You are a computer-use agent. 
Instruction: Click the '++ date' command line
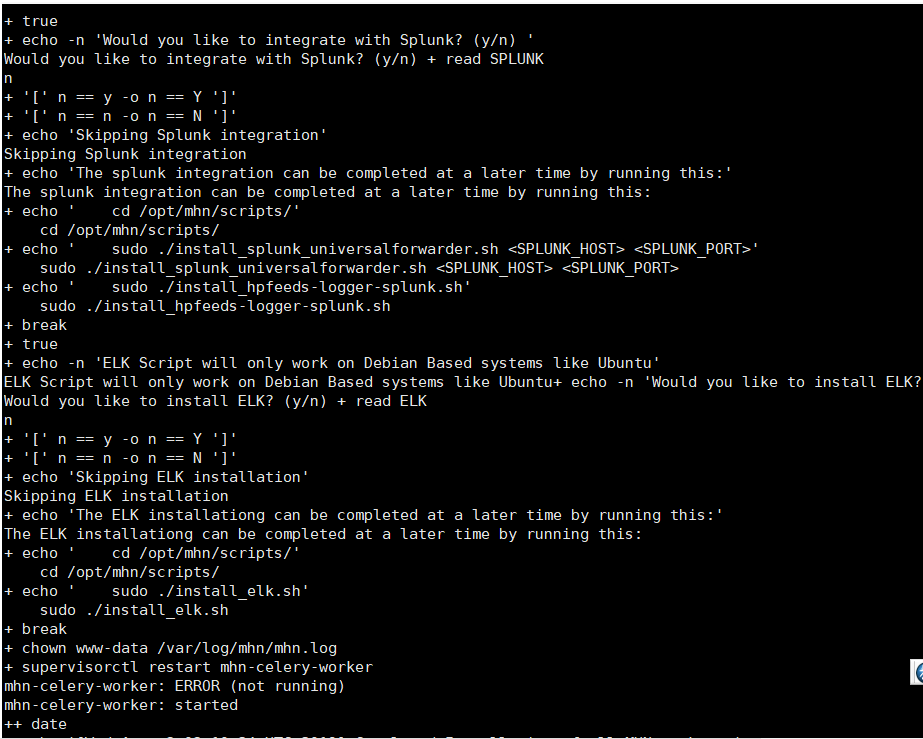pos(35,724)
